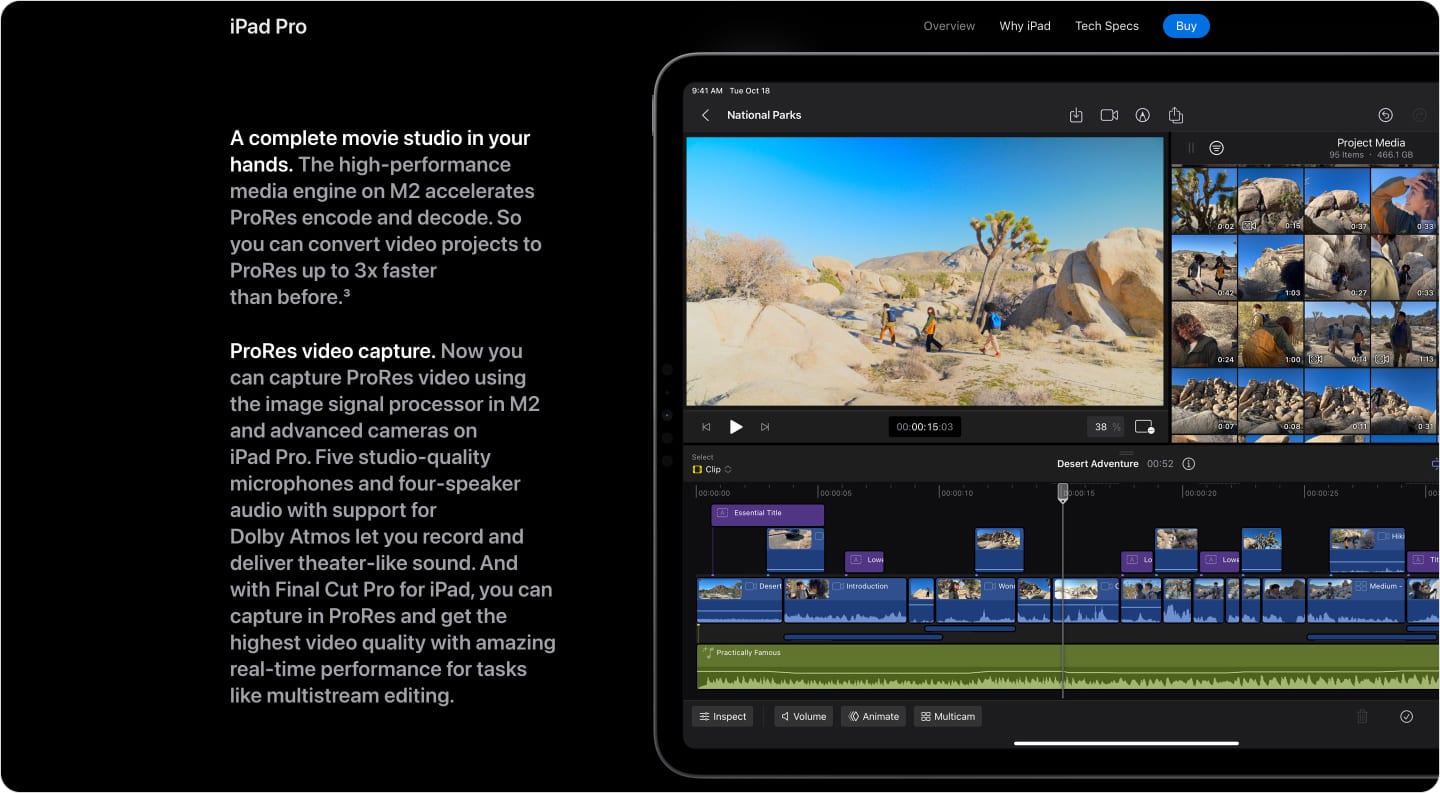Viewport: 1440px width, 793px height.
Task: Select media thumbnail with 1:13 duration
Action: pyautogui.click(x=1405, y=334)
